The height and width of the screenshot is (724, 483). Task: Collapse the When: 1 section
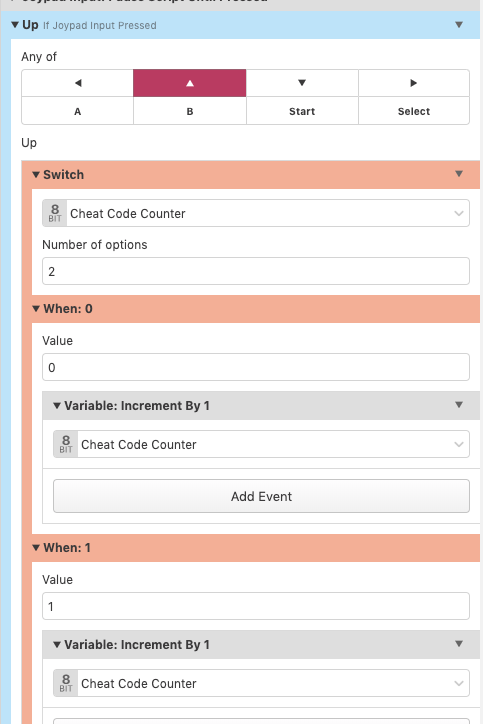click(36, 548)
